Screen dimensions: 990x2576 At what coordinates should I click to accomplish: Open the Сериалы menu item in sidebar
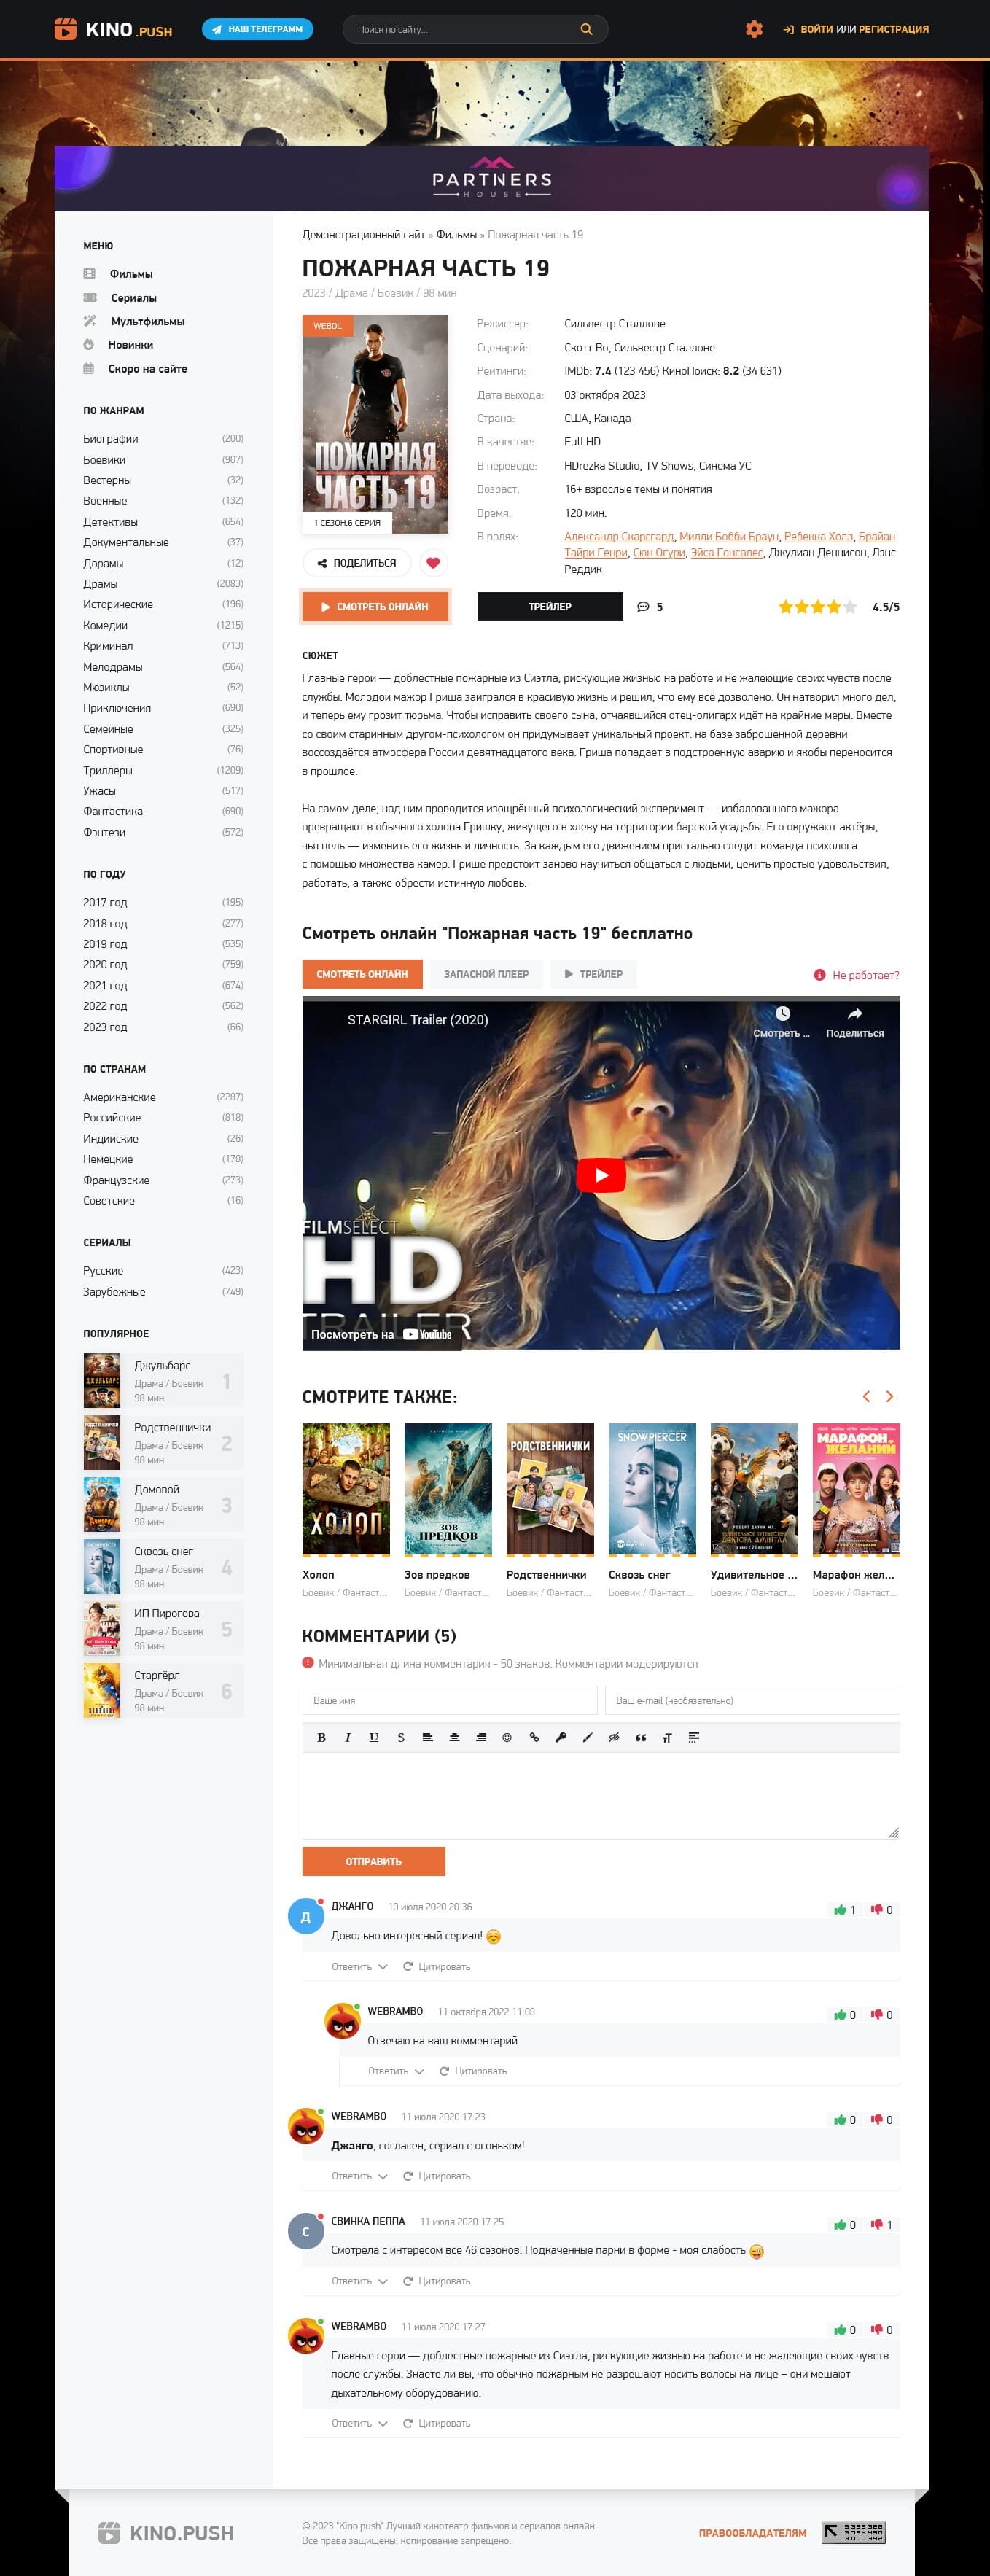[x=133, y=298]
